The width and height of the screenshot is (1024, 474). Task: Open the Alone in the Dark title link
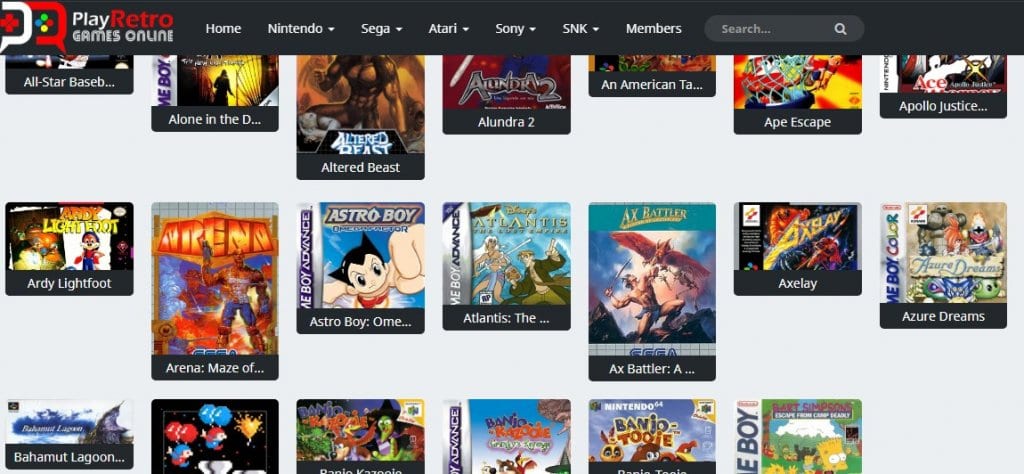[x=215, y=119]
